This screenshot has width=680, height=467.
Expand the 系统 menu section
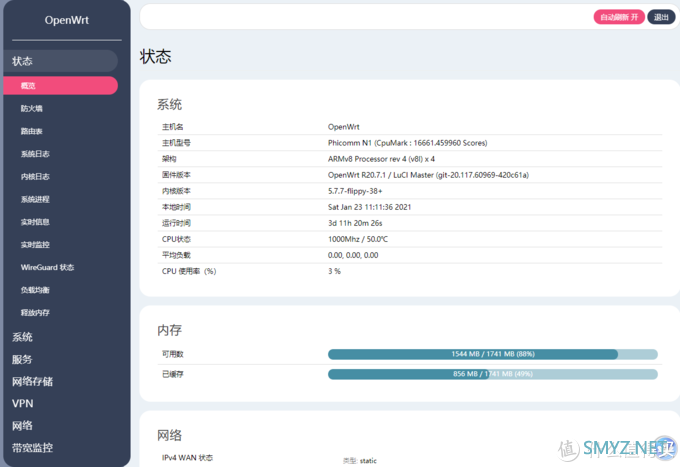[22, 337]
